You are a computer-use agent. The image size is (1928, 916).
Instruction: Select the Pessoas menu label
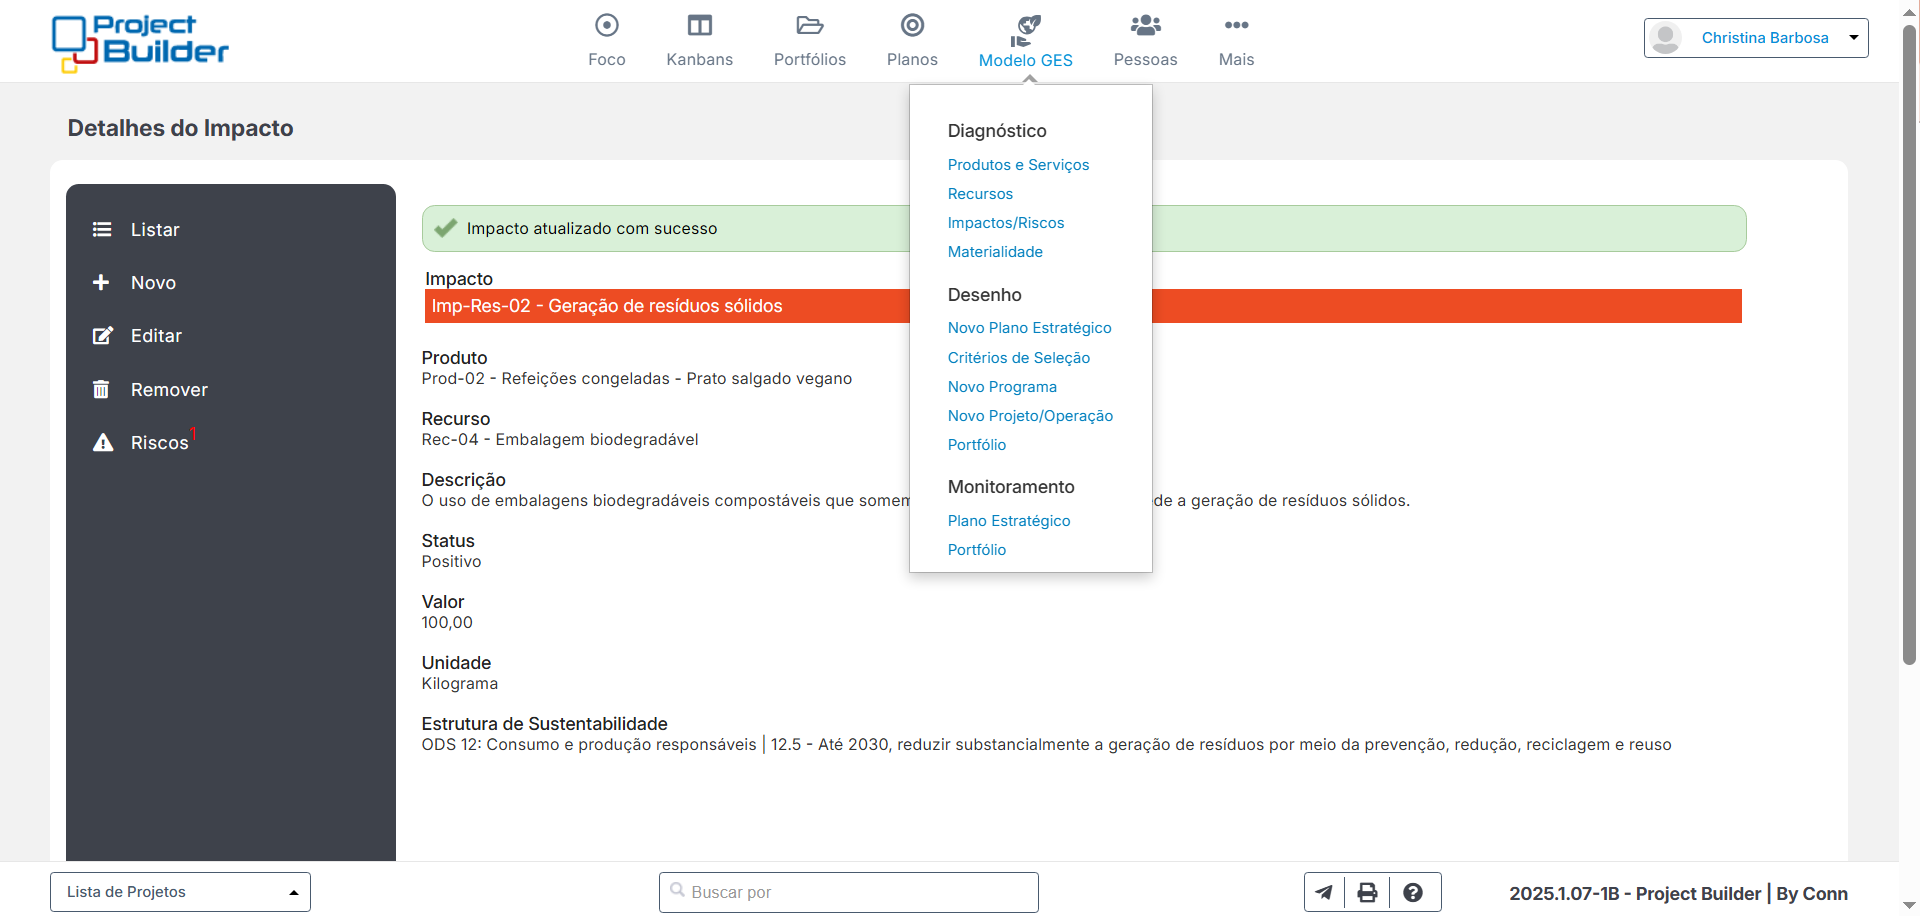point(1145,60)
